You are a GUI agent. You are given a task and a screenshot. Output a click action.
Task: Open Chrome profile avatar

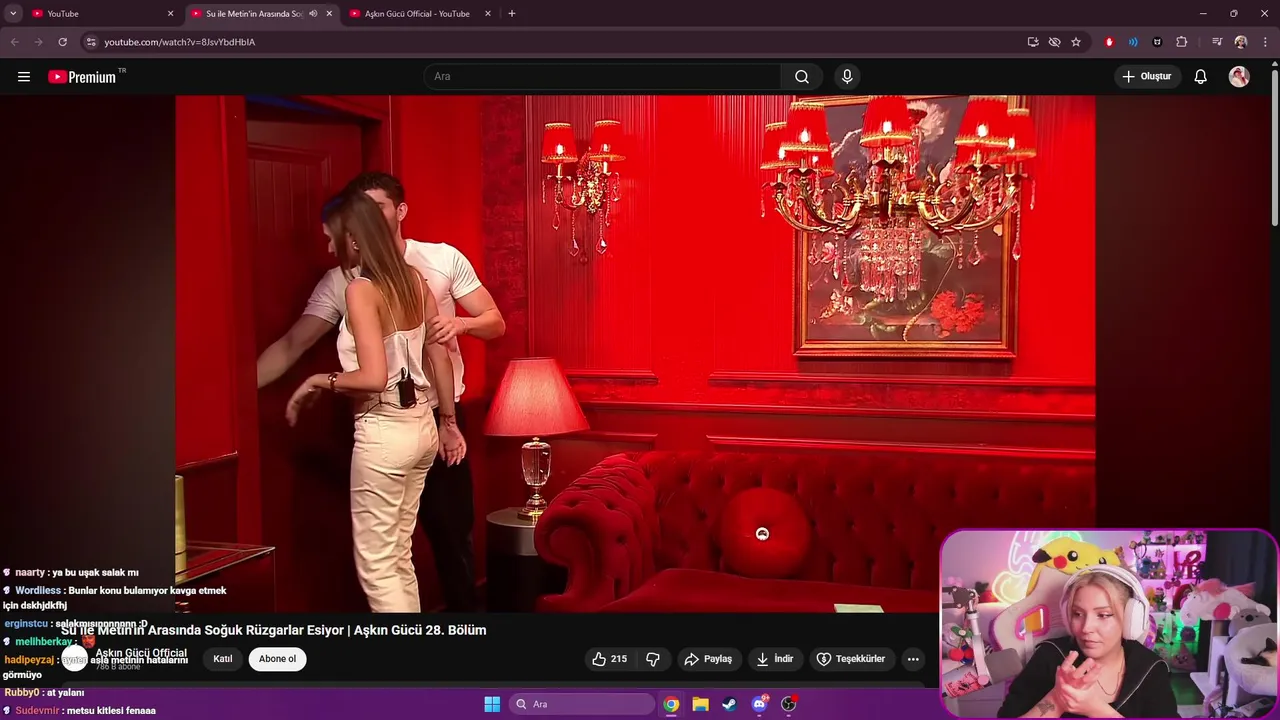click(1241, 42)
